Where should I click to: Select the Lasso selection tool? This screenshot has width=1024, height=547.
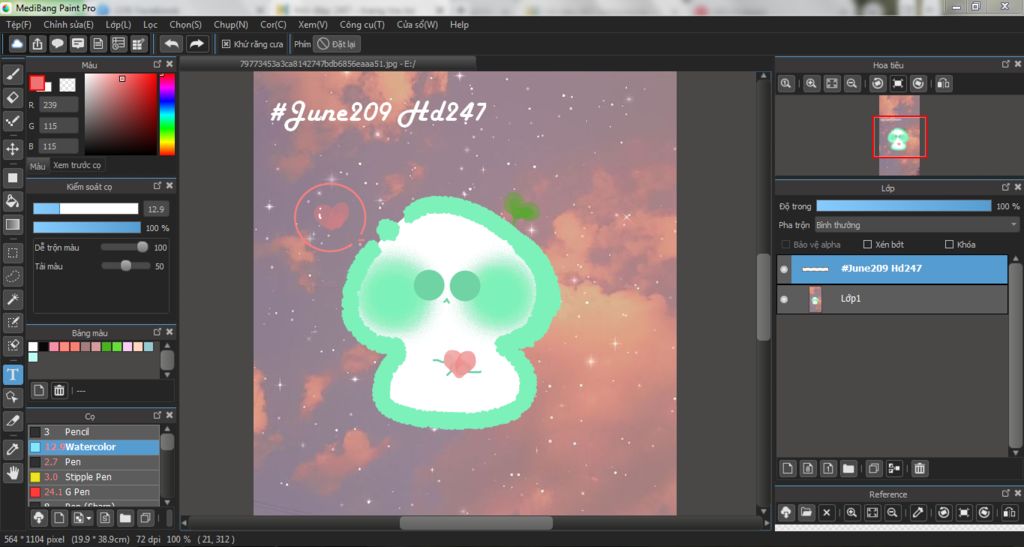(x=12, y=276)
